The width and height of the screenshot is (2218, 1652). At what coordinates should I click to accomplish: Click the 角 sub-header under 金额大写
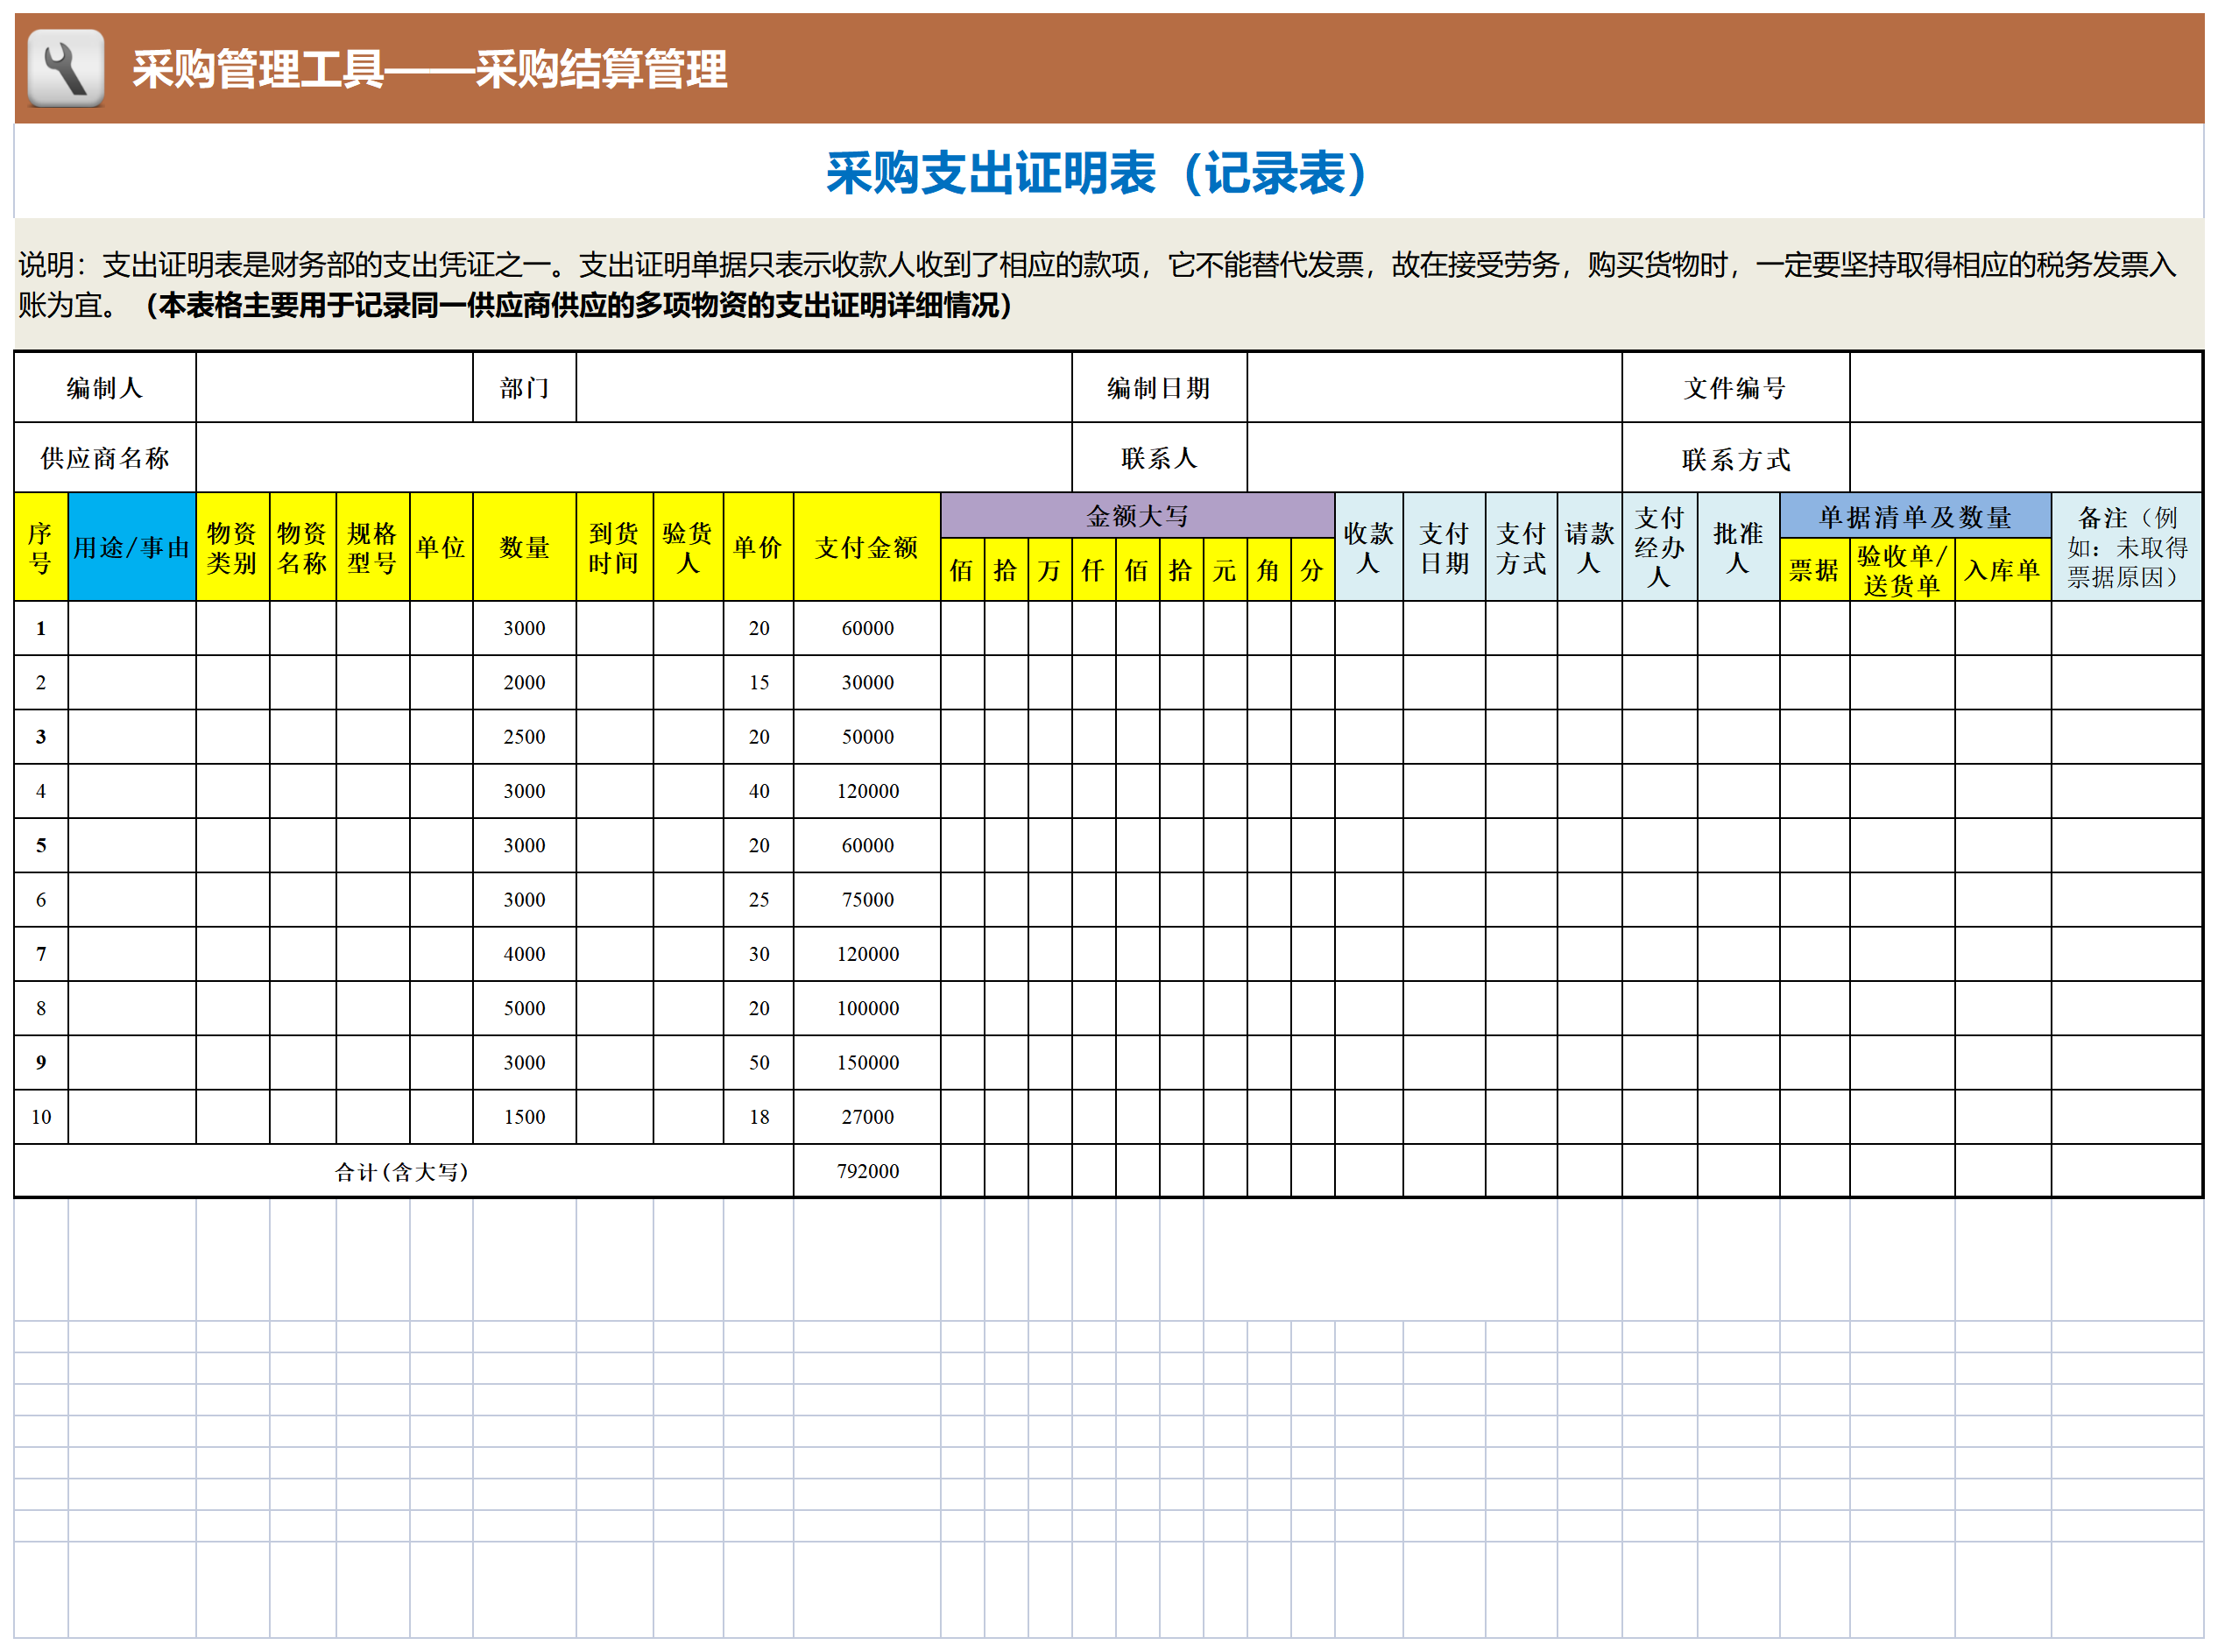pos(1268,569)
